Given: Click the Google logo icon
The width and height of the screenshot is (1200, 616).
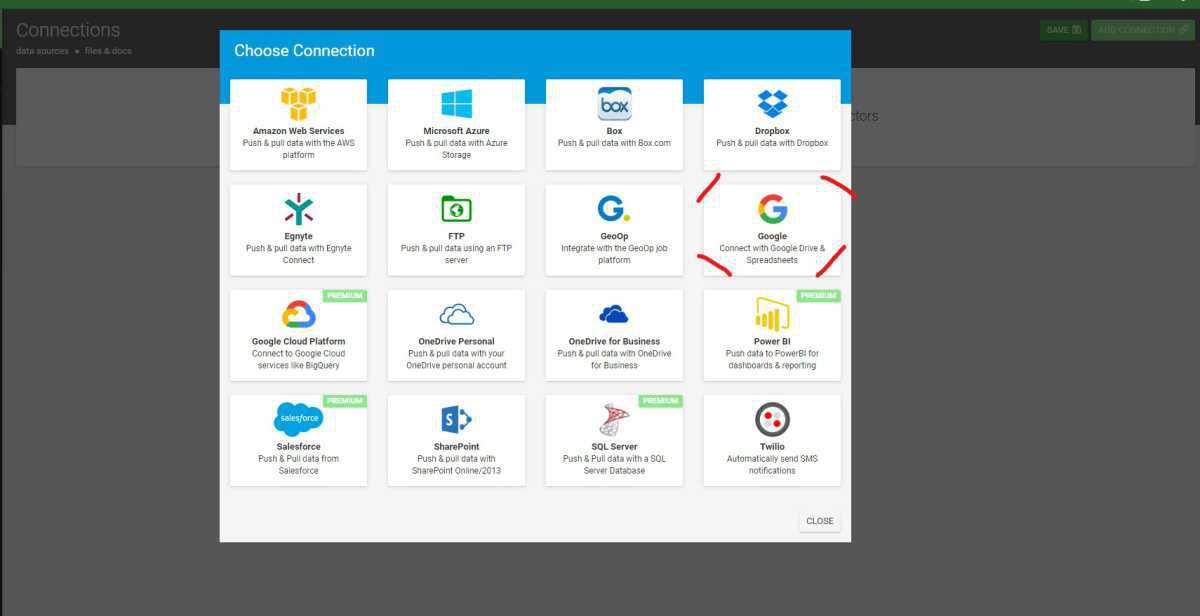Looking at the screenshot, I should (x=772, y=209).
